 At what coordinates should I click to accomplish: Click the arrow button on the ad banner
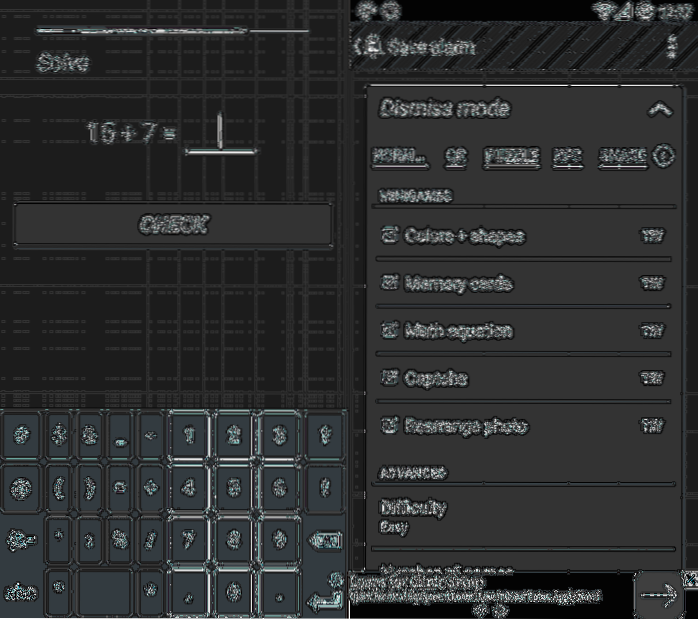658,594
